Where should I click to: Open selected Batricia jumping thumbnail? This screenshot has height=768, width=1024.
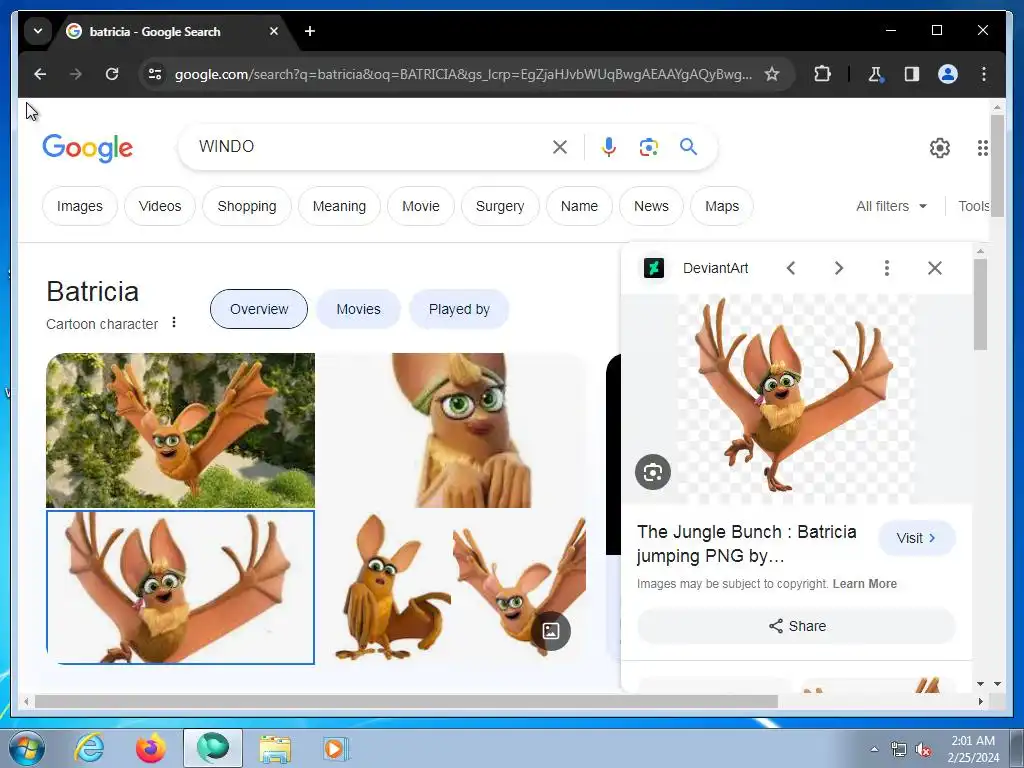click(180, 588)
